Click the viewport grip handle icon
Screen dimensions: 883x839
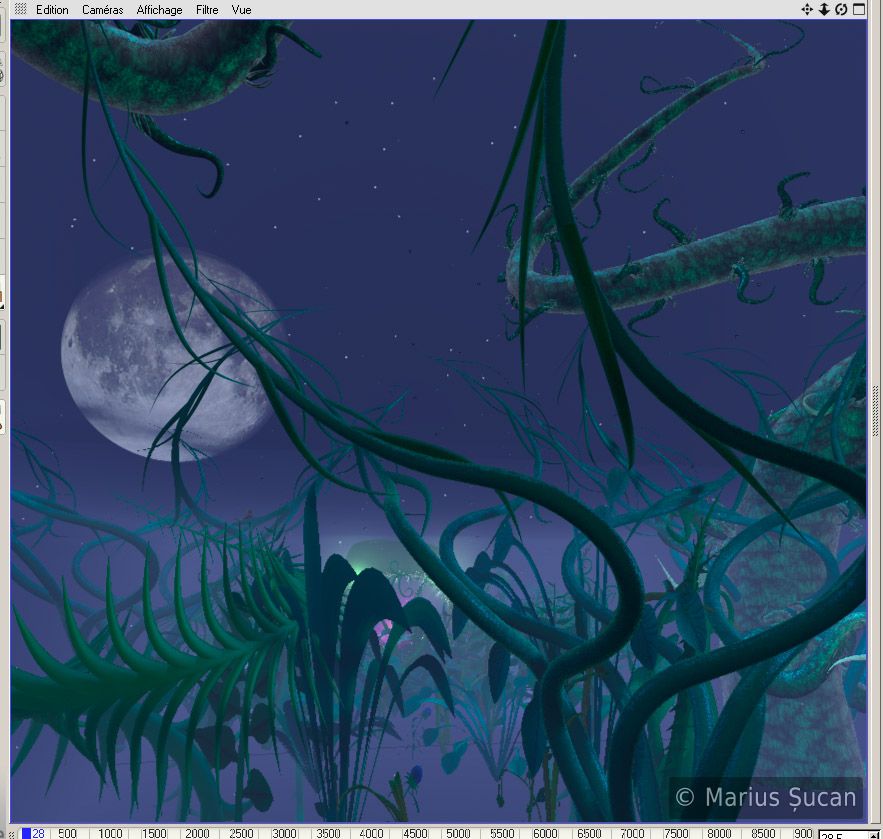click(20, 9)
